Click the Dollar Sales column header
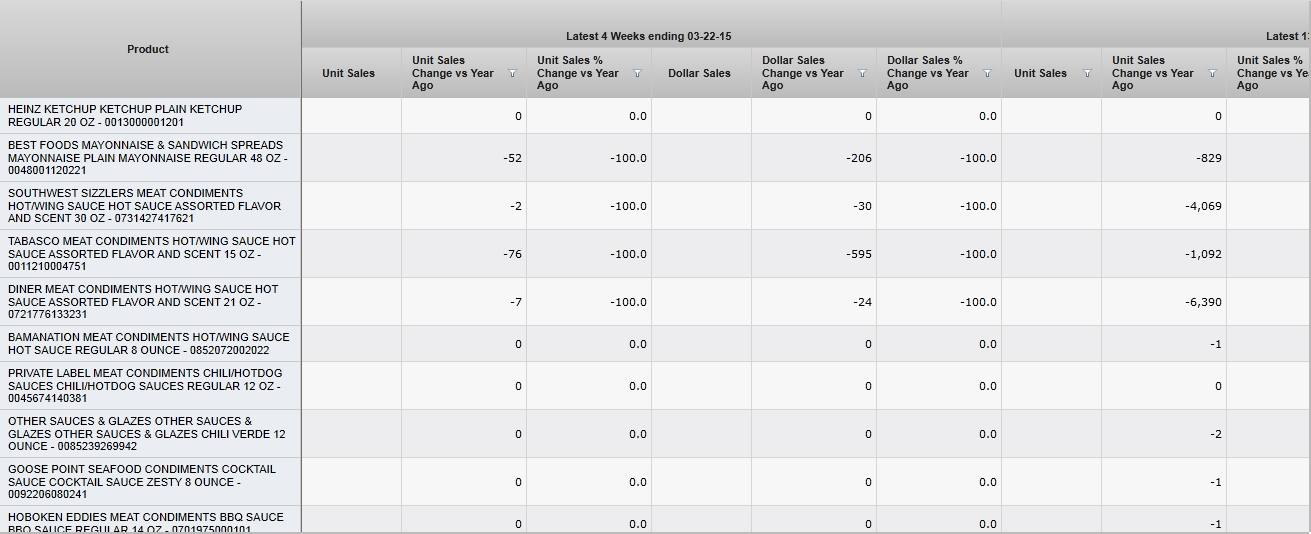Viewport: 1311px width, 534px height. (x=699, y=73)
